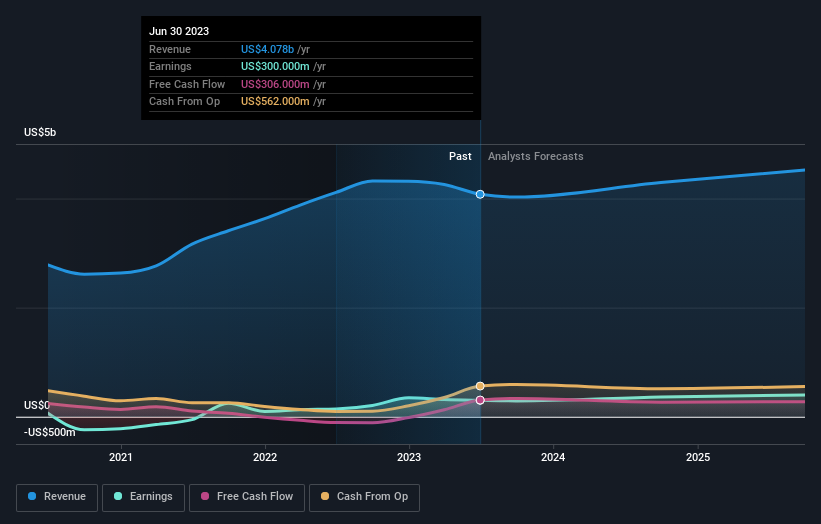Toggle the Free Cash Flow legend button
Image resolution: width=821 pixels, height=524 pixels.
pyautogui.click(x=247, y=497)
